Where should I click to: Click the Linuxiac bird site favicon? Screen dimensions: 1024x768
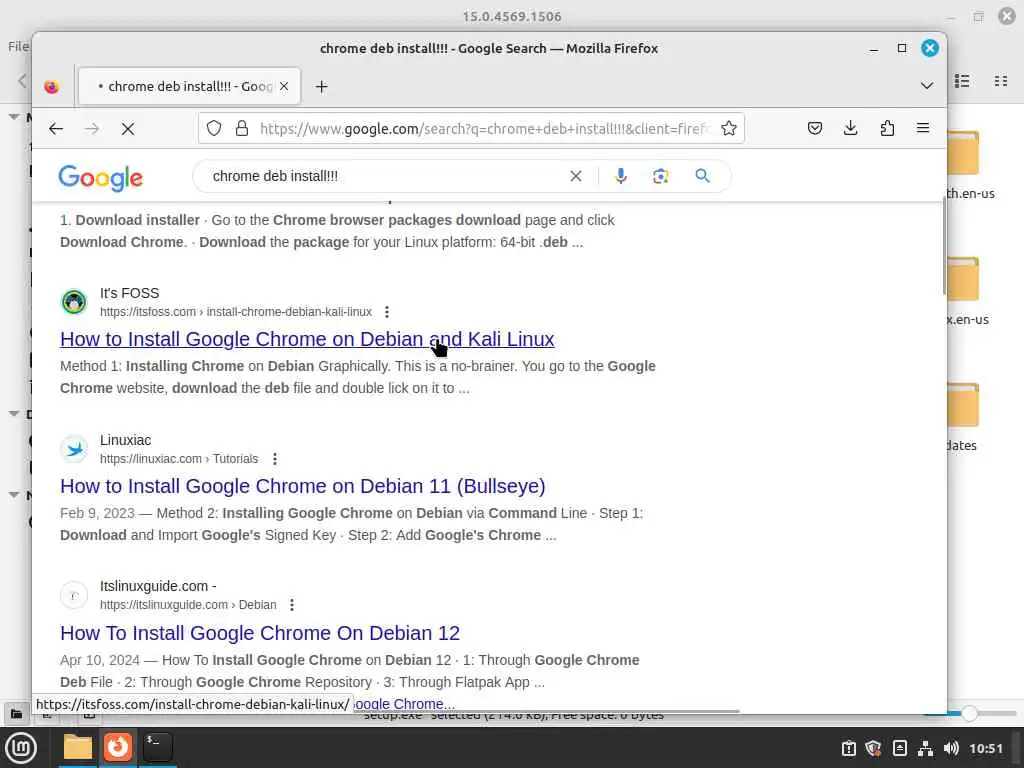74,449
